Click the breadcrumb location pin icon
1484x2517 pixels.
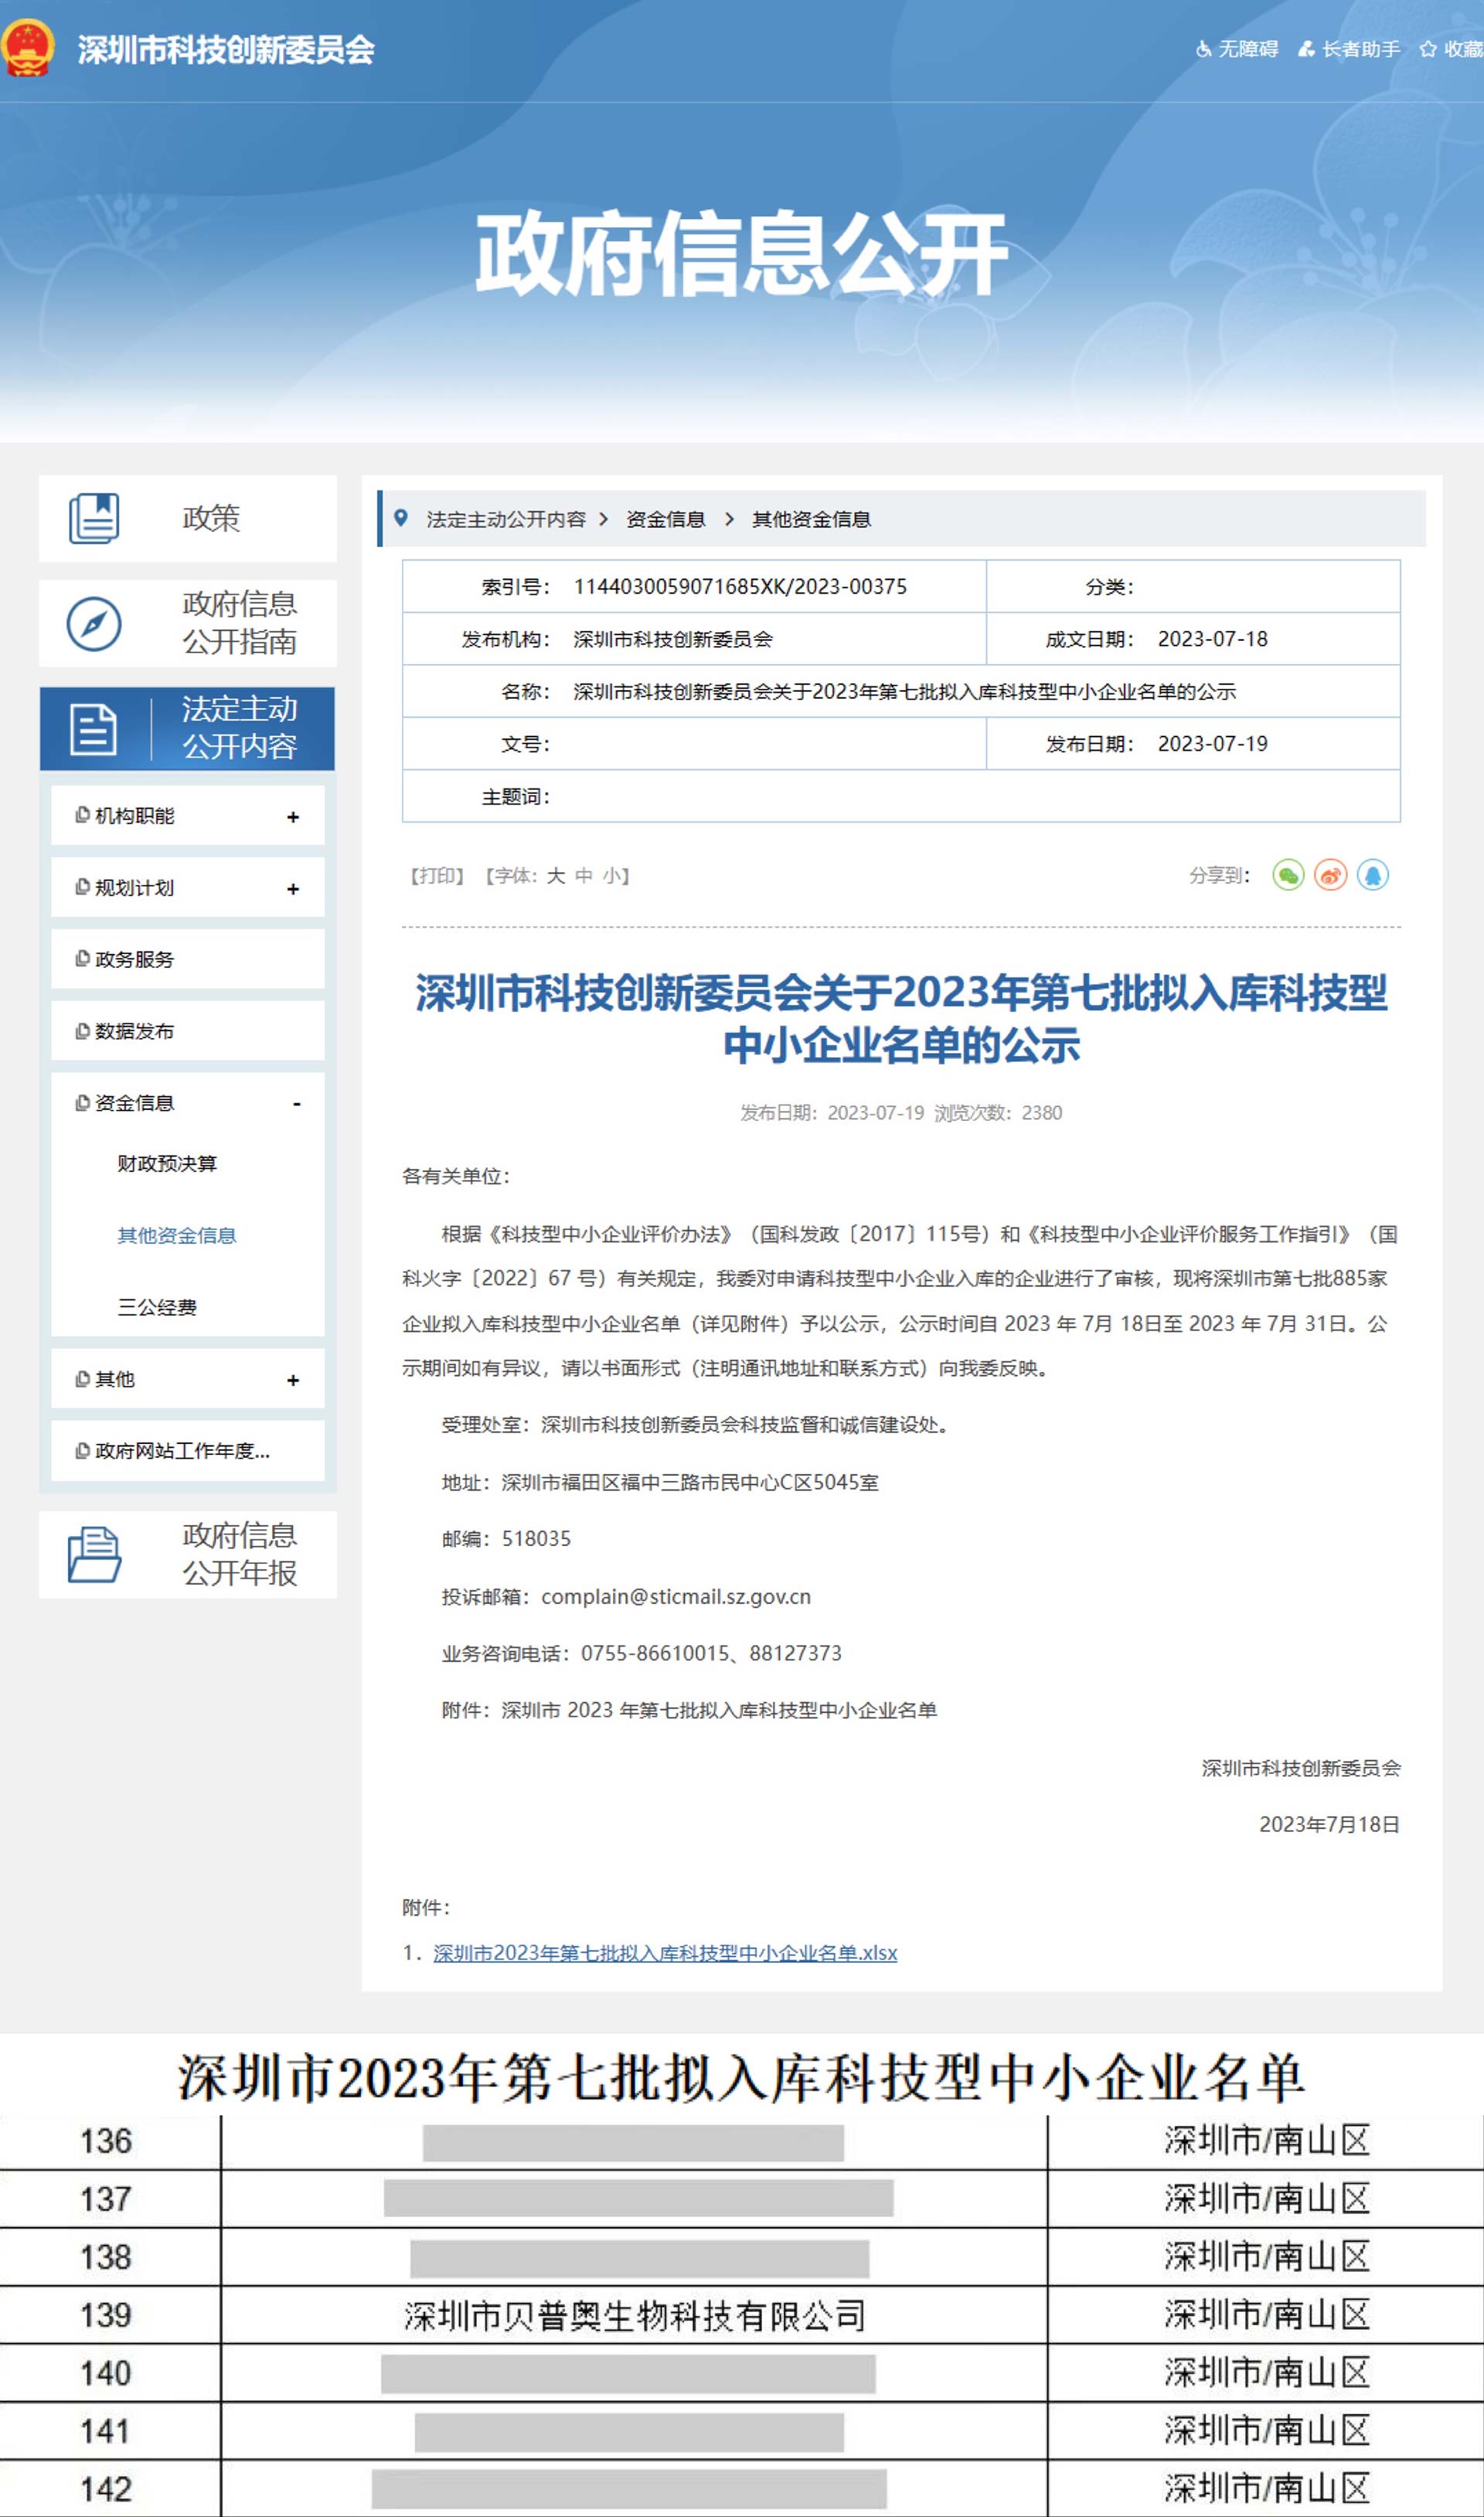(401, 518)
